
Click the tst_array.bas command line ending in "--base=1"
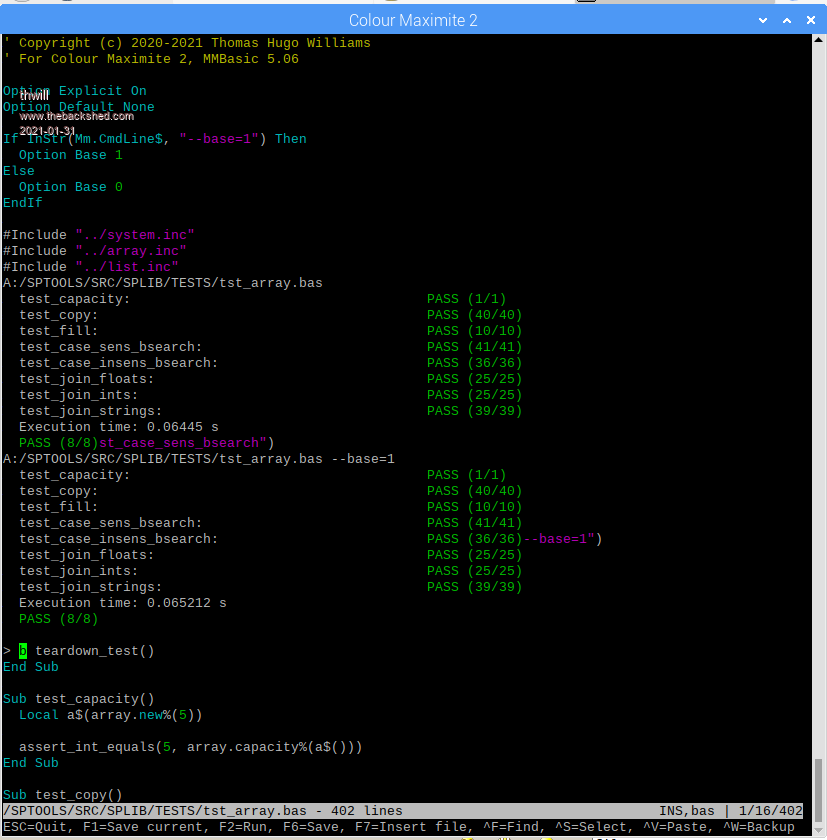point(199,459)
